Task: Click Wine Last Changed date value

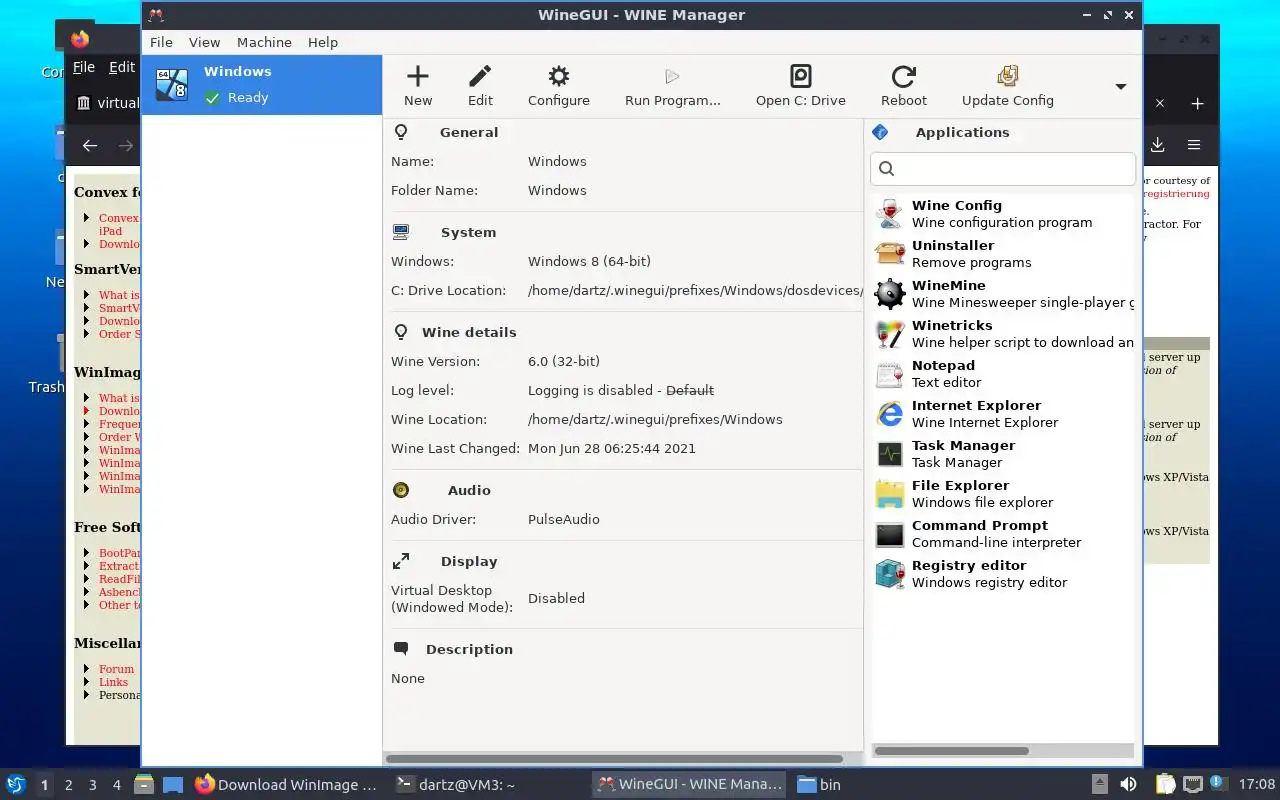Action: pos(612,448)
